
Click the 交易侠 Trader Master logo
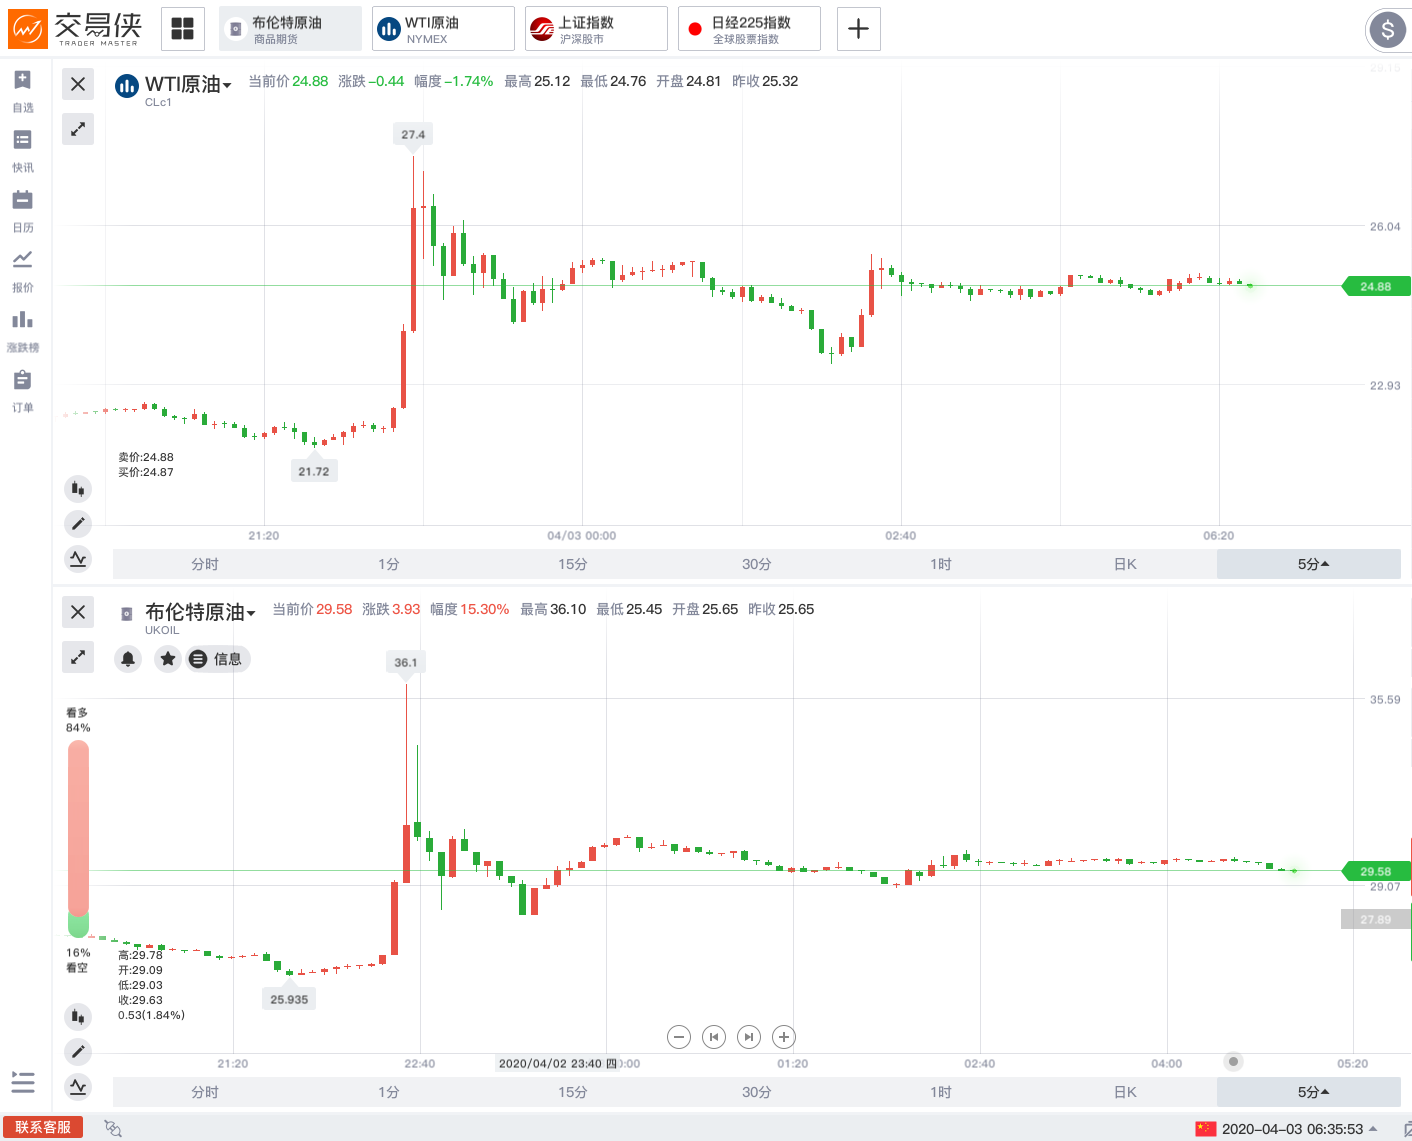click(75, 29)
